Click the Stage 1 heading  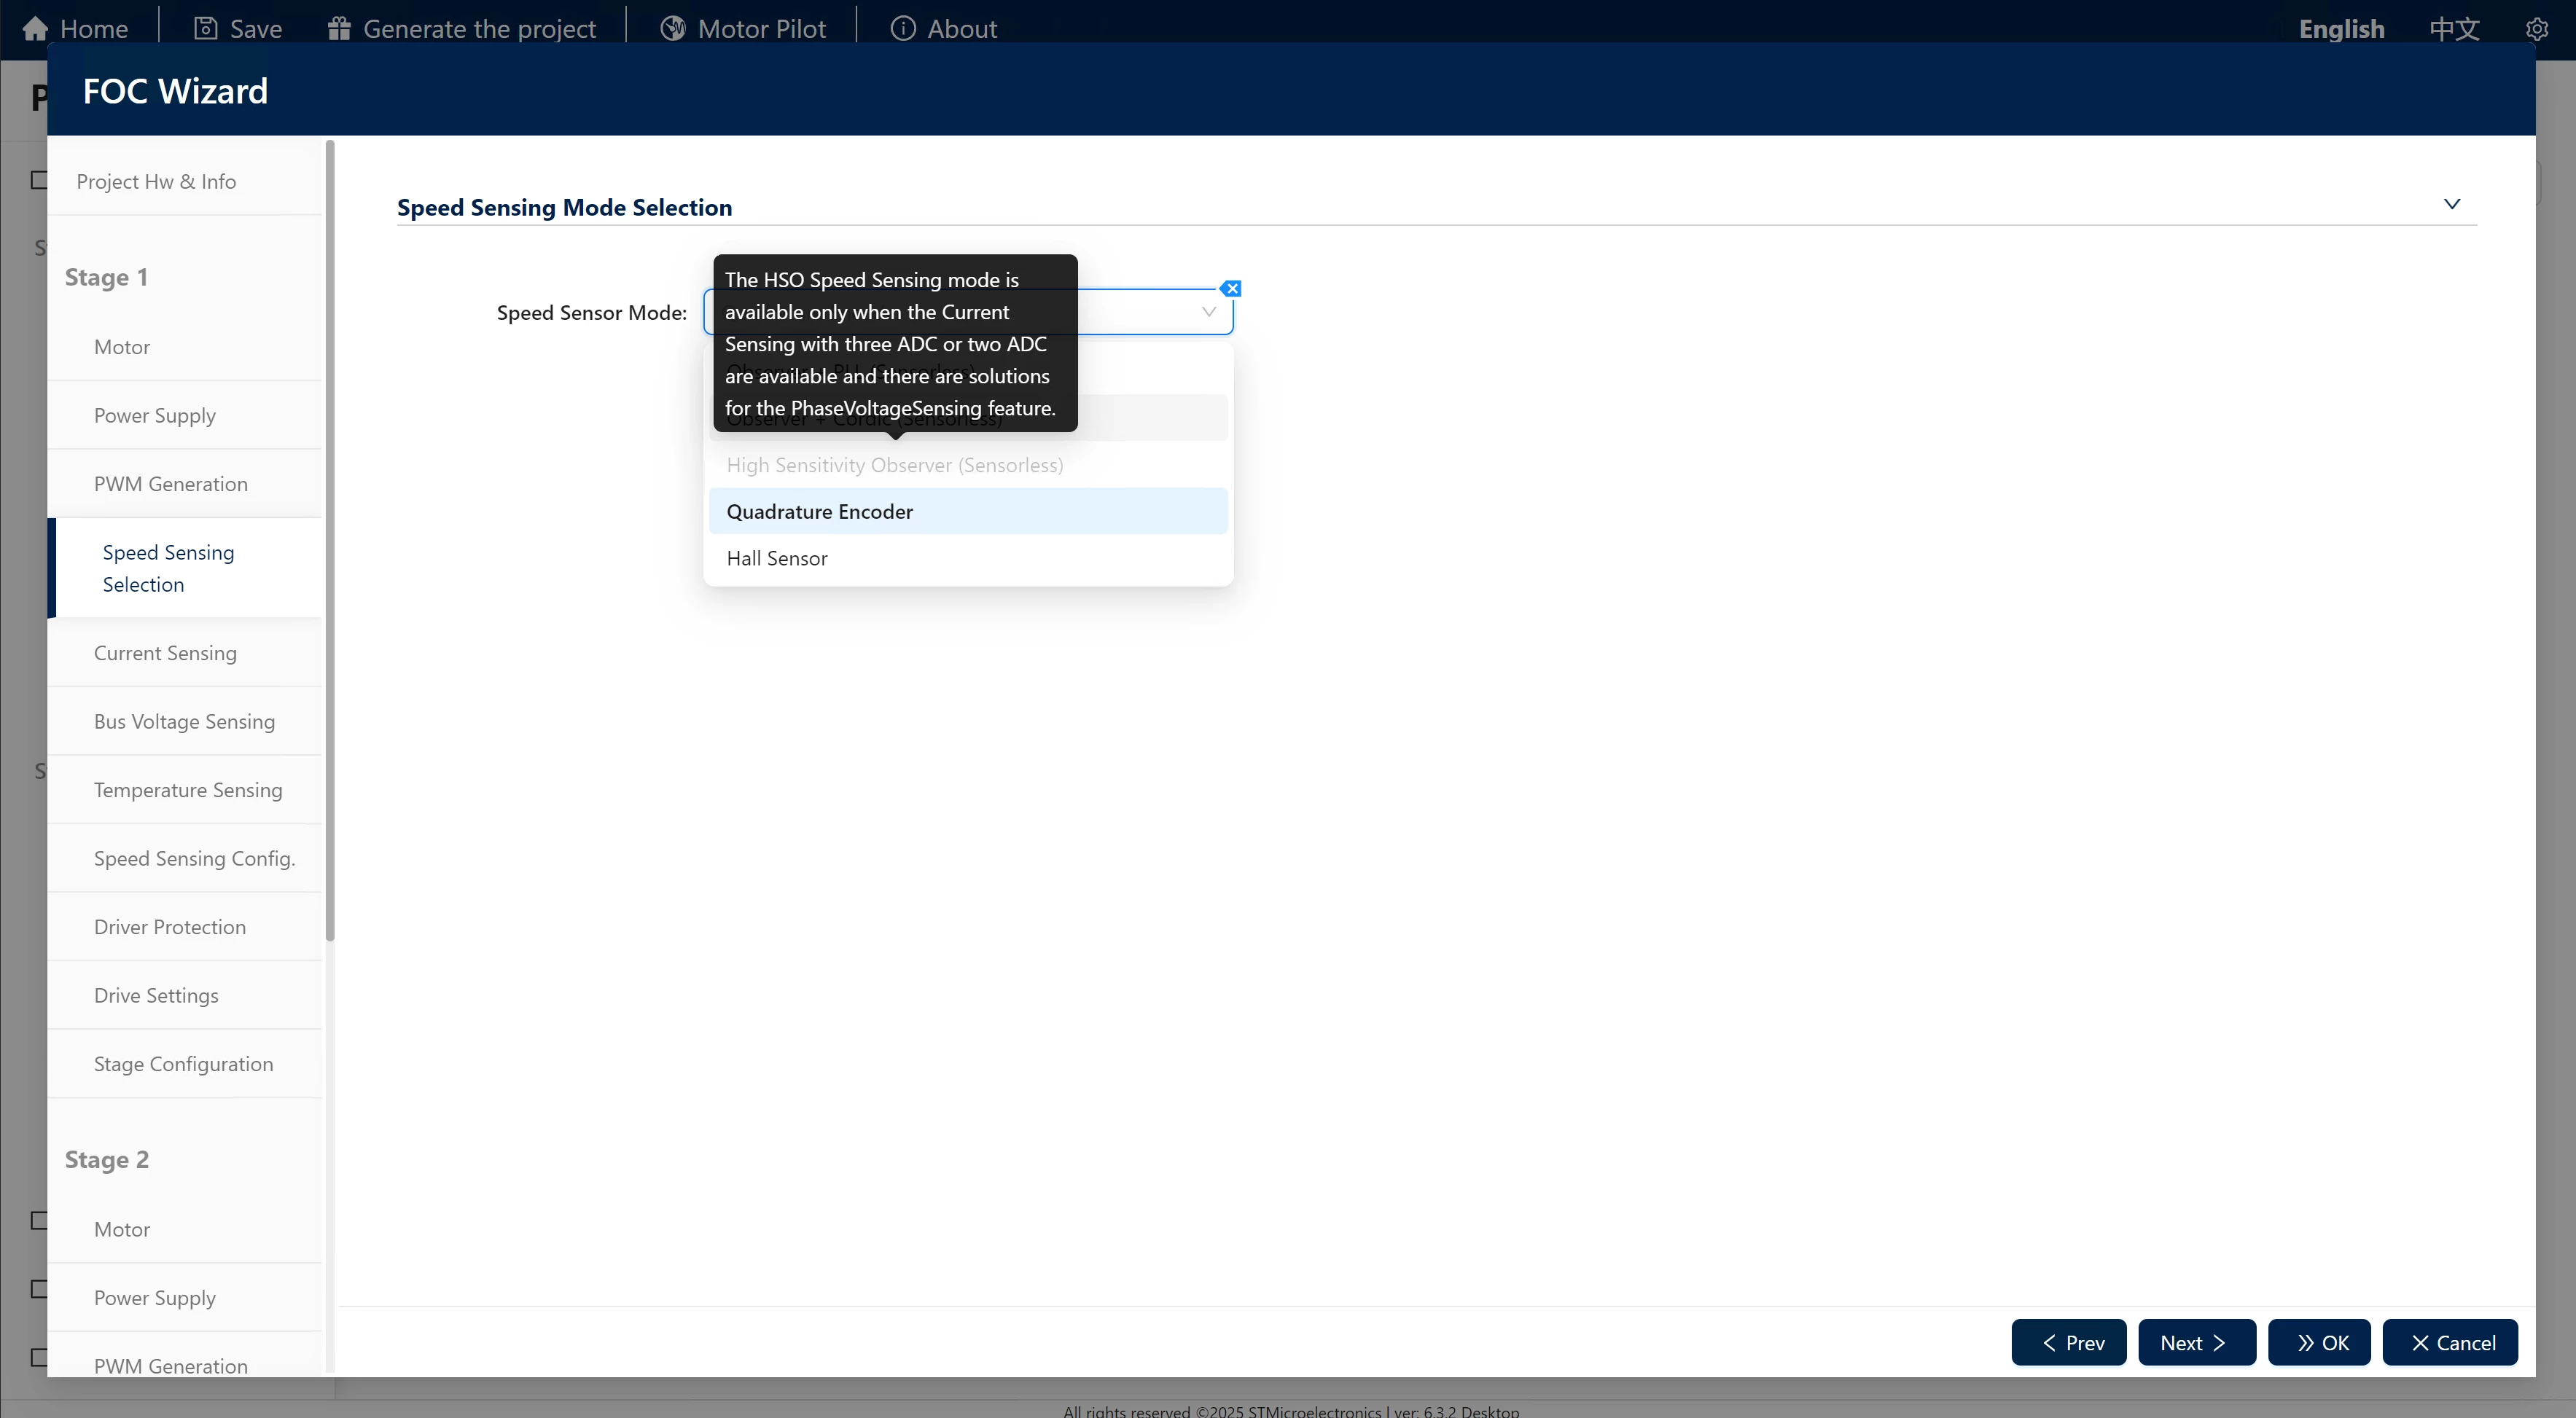[x=107, y=277]
